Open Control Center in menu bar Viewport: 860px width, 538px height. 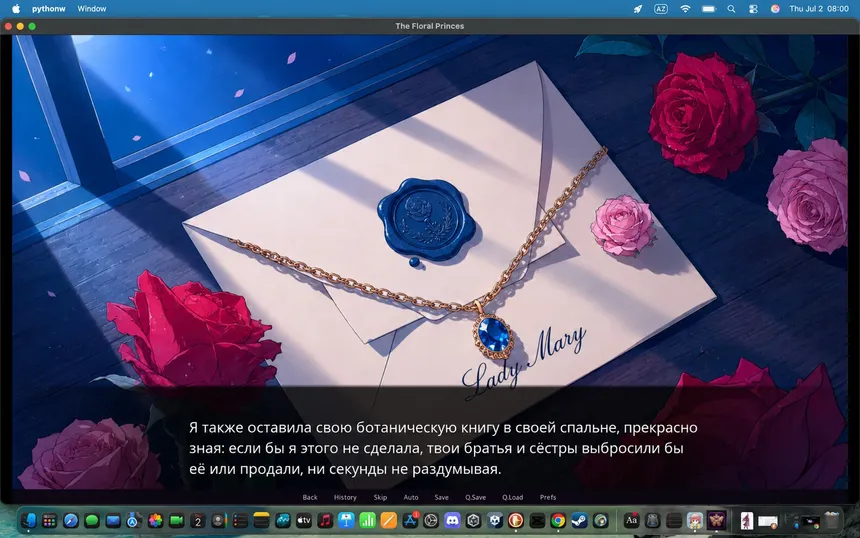[x=753, y=9]
